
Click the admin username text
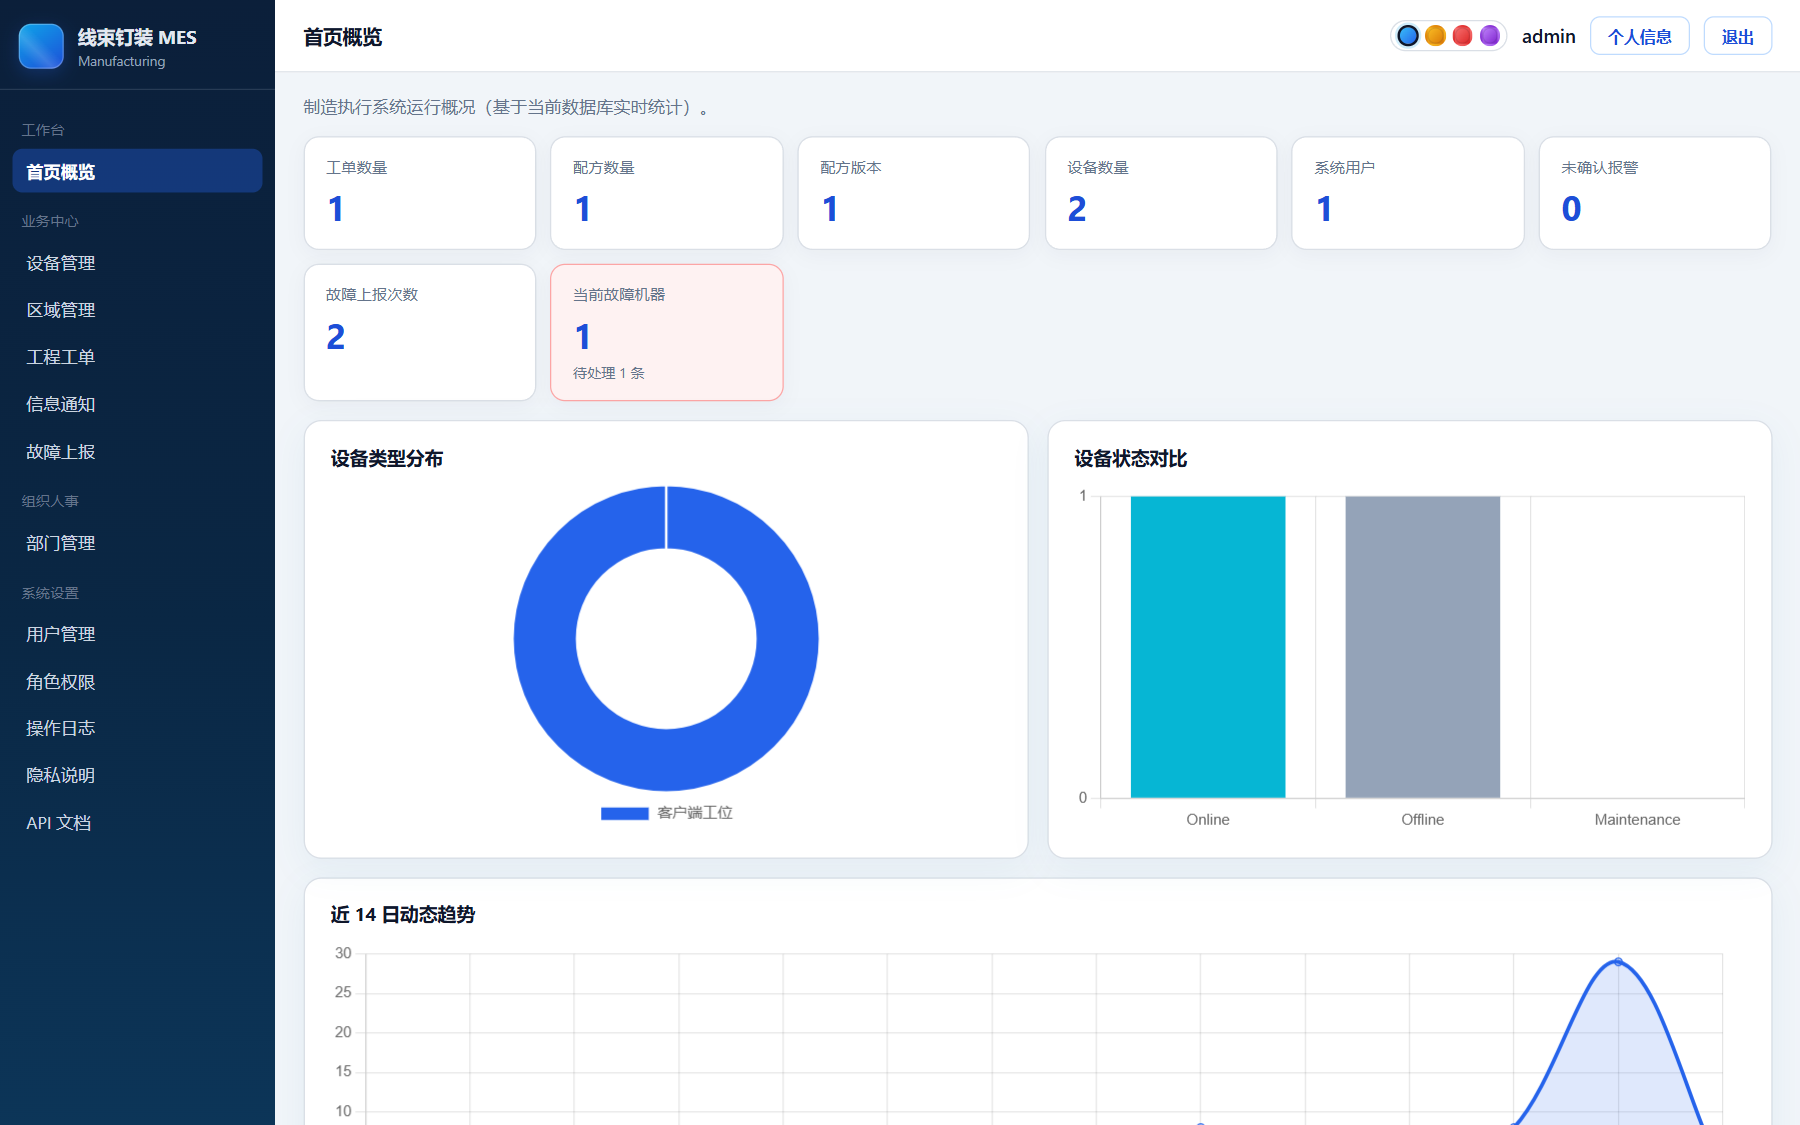click(1549, 37)
